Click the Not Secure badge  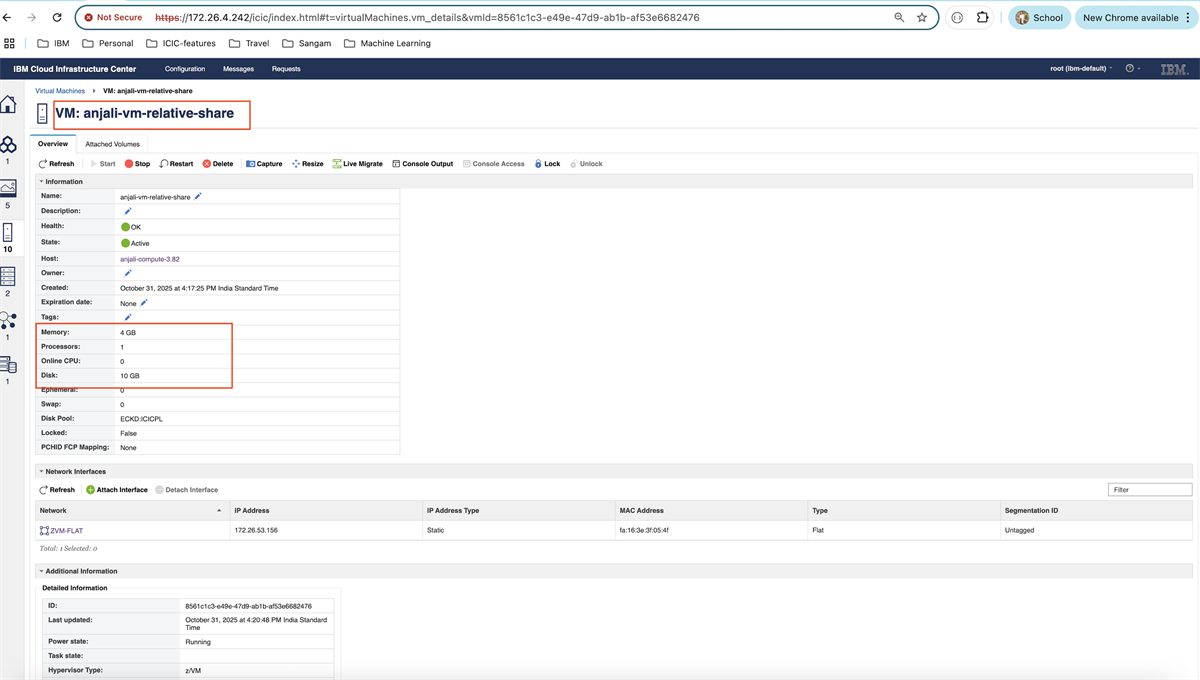click(113, 18)
